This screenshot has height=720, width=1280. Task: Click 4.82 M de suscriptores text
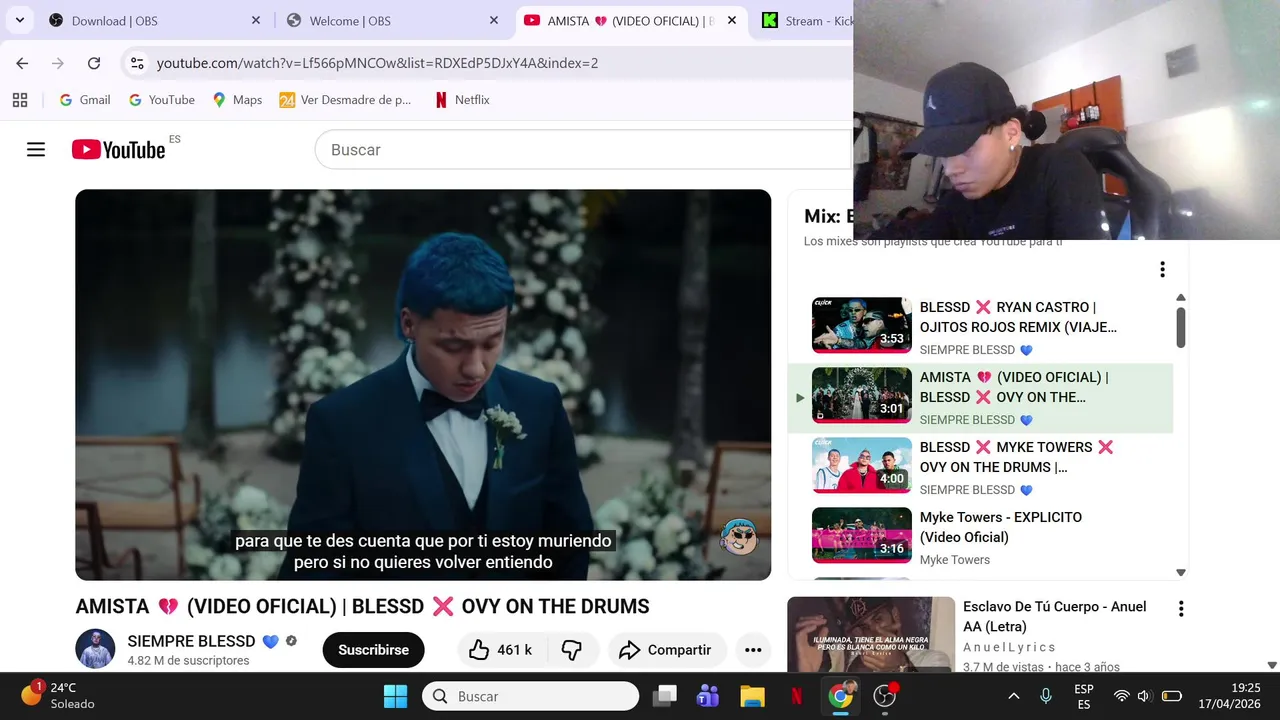point(188,661)
